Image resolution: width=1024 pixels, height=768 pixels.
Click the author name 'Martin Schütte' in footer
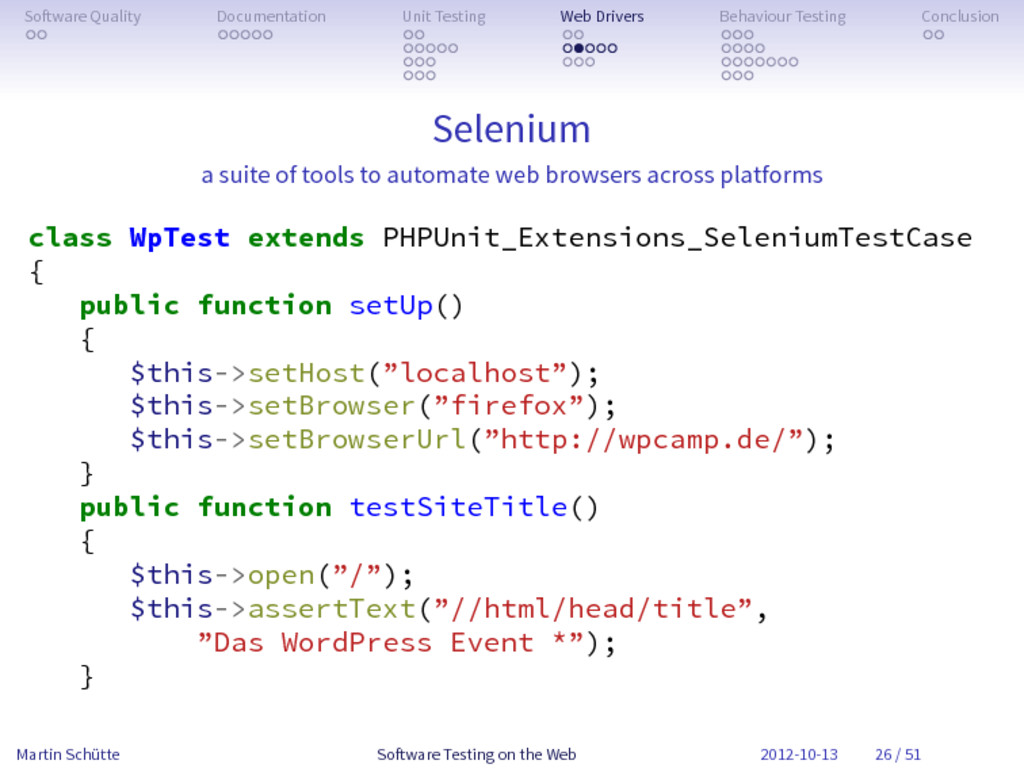(x=68, y=754)
